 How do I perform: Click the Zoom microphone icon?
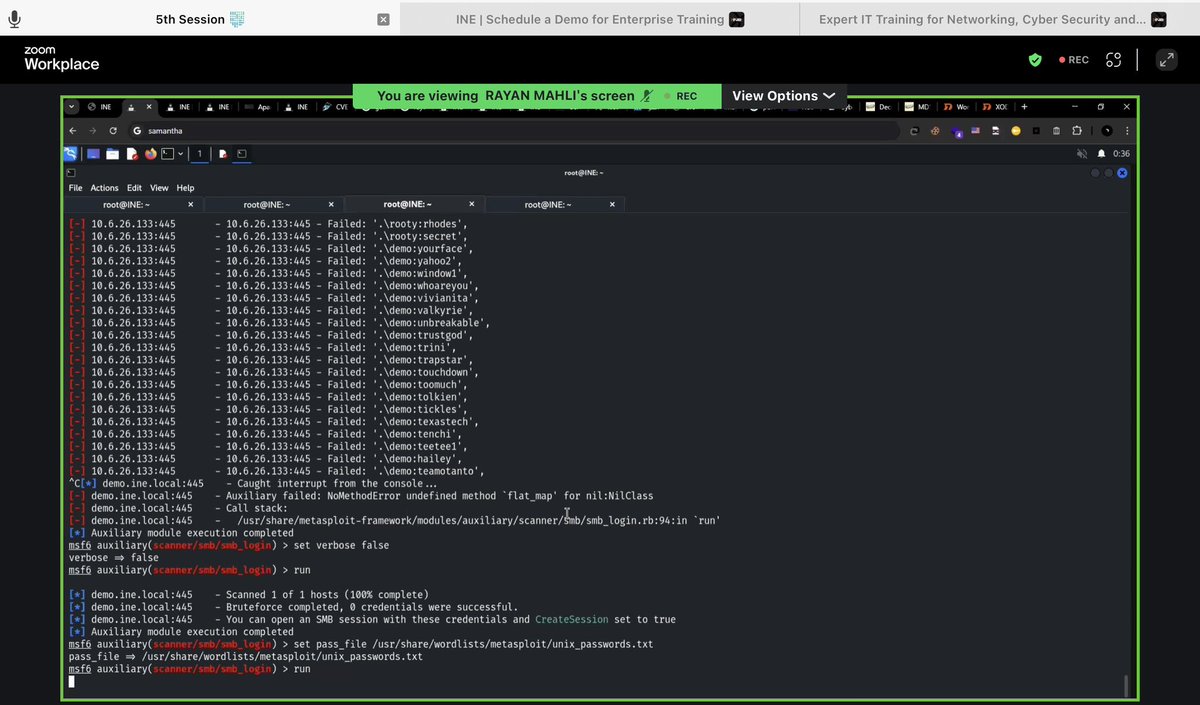[14, 19]
